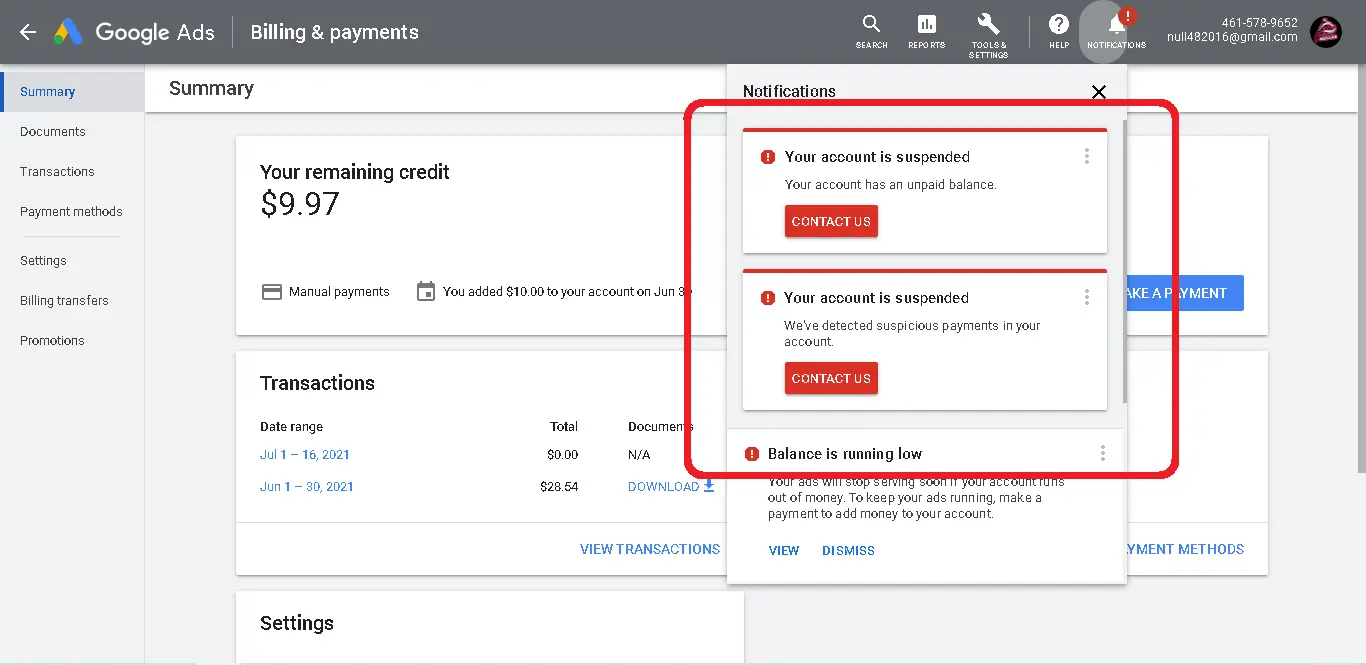Open the Help question mark icon

[1059, 31]
